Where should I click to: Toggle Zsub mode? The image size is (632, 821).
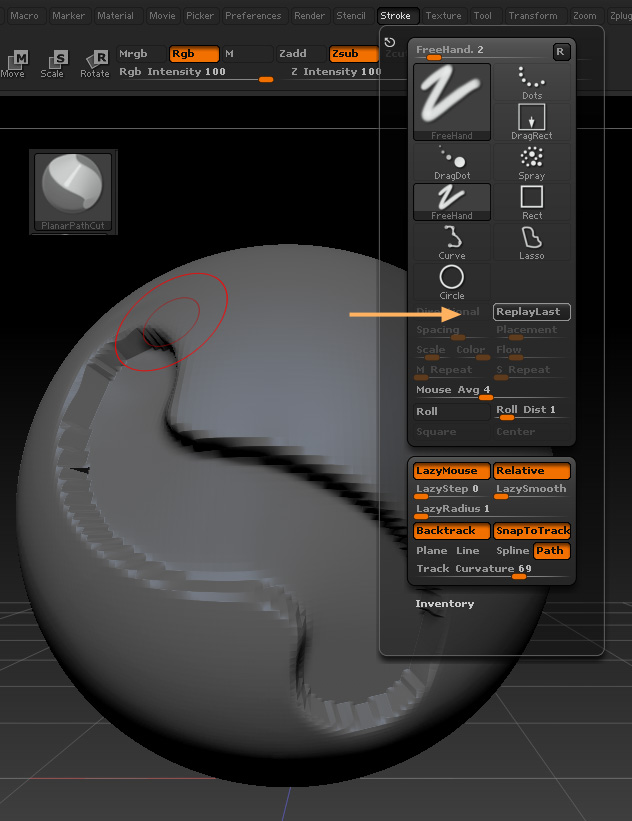pos(353,53)
